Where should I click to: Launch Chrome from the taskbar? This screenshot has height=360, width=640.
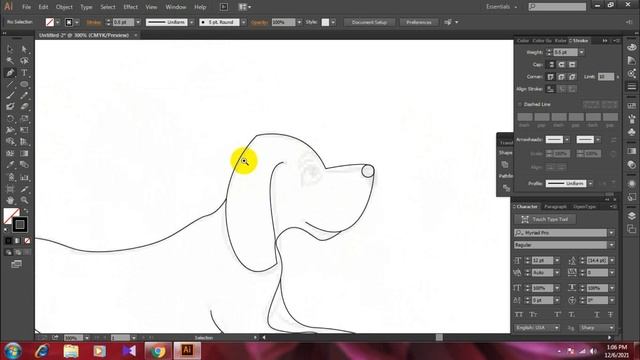(x=158, y=351)
